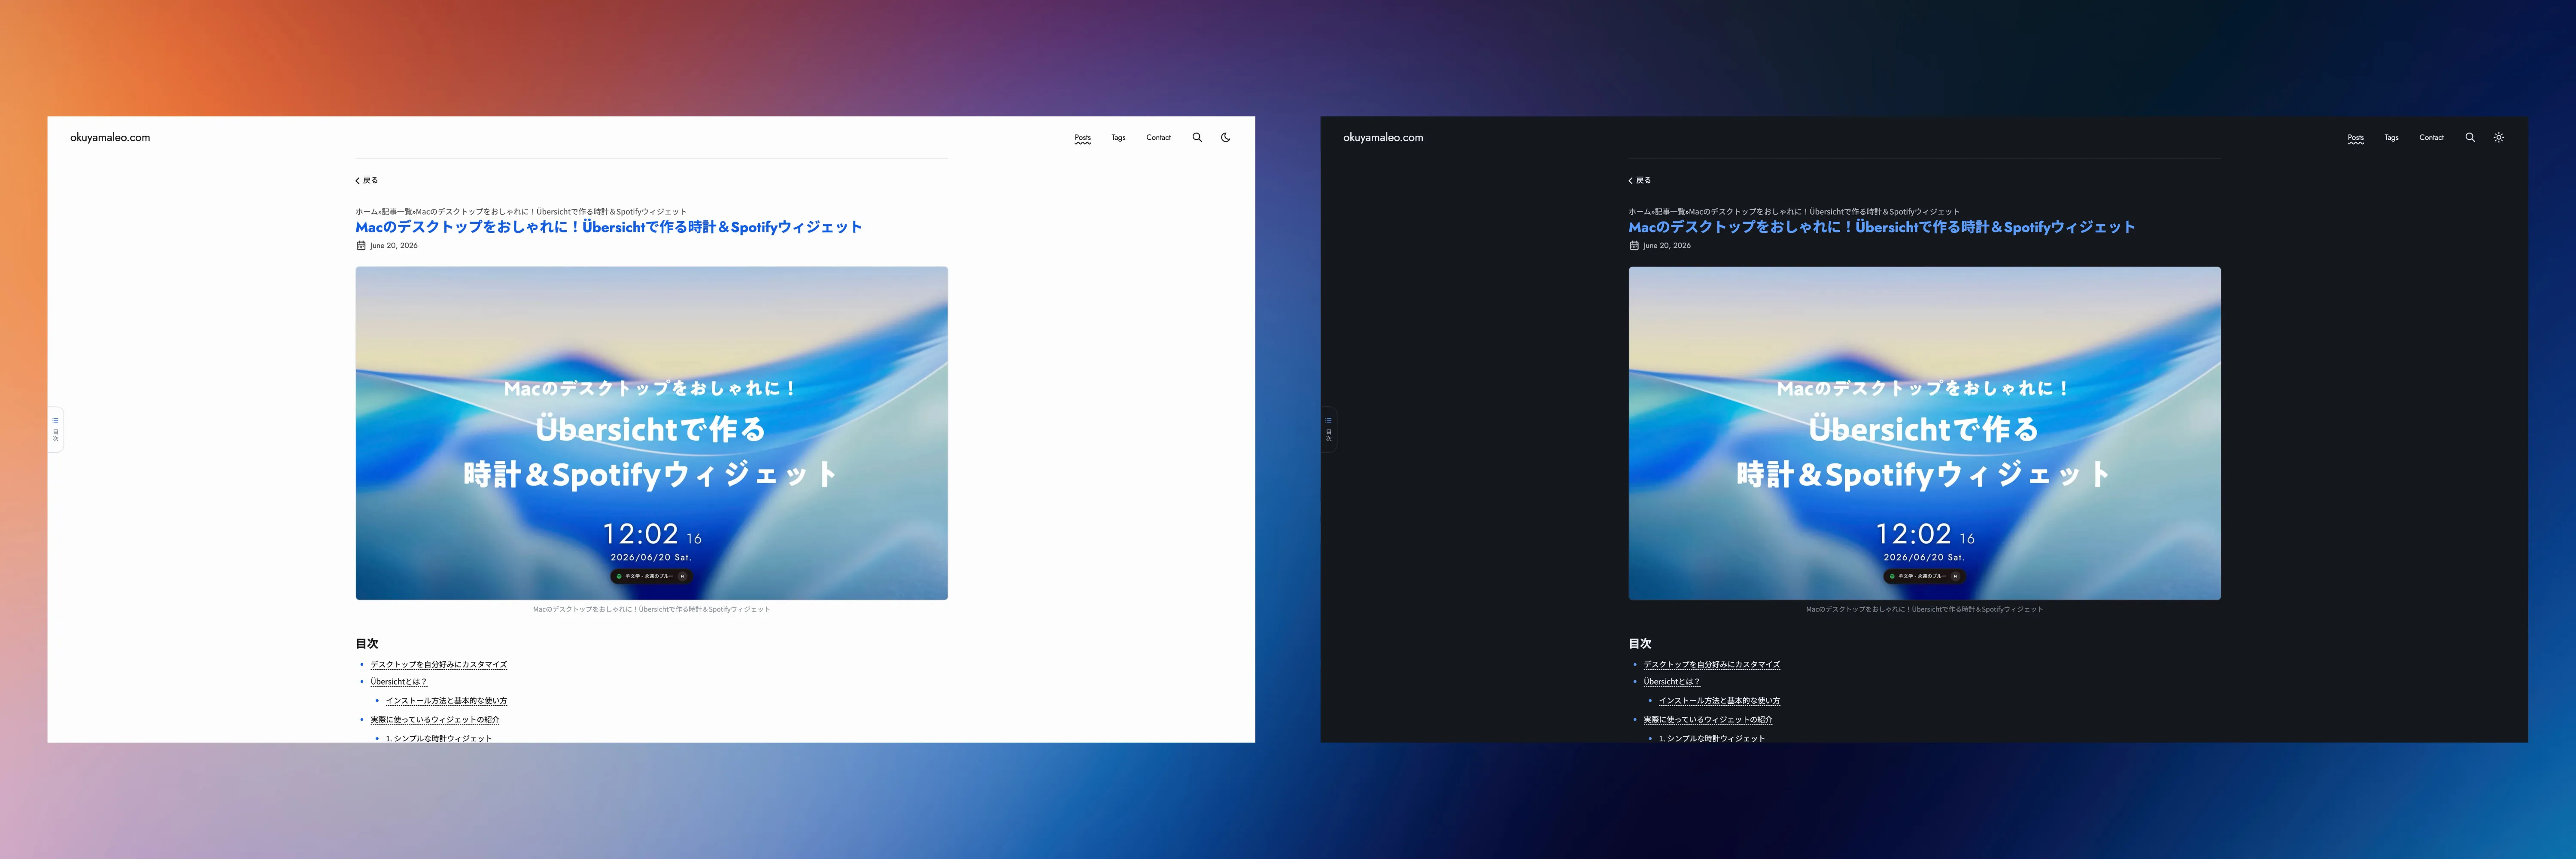The height and width of the screenshot is (859, 2576).
Task: Go back via 戻る in the light window
Action: (367, 181)
